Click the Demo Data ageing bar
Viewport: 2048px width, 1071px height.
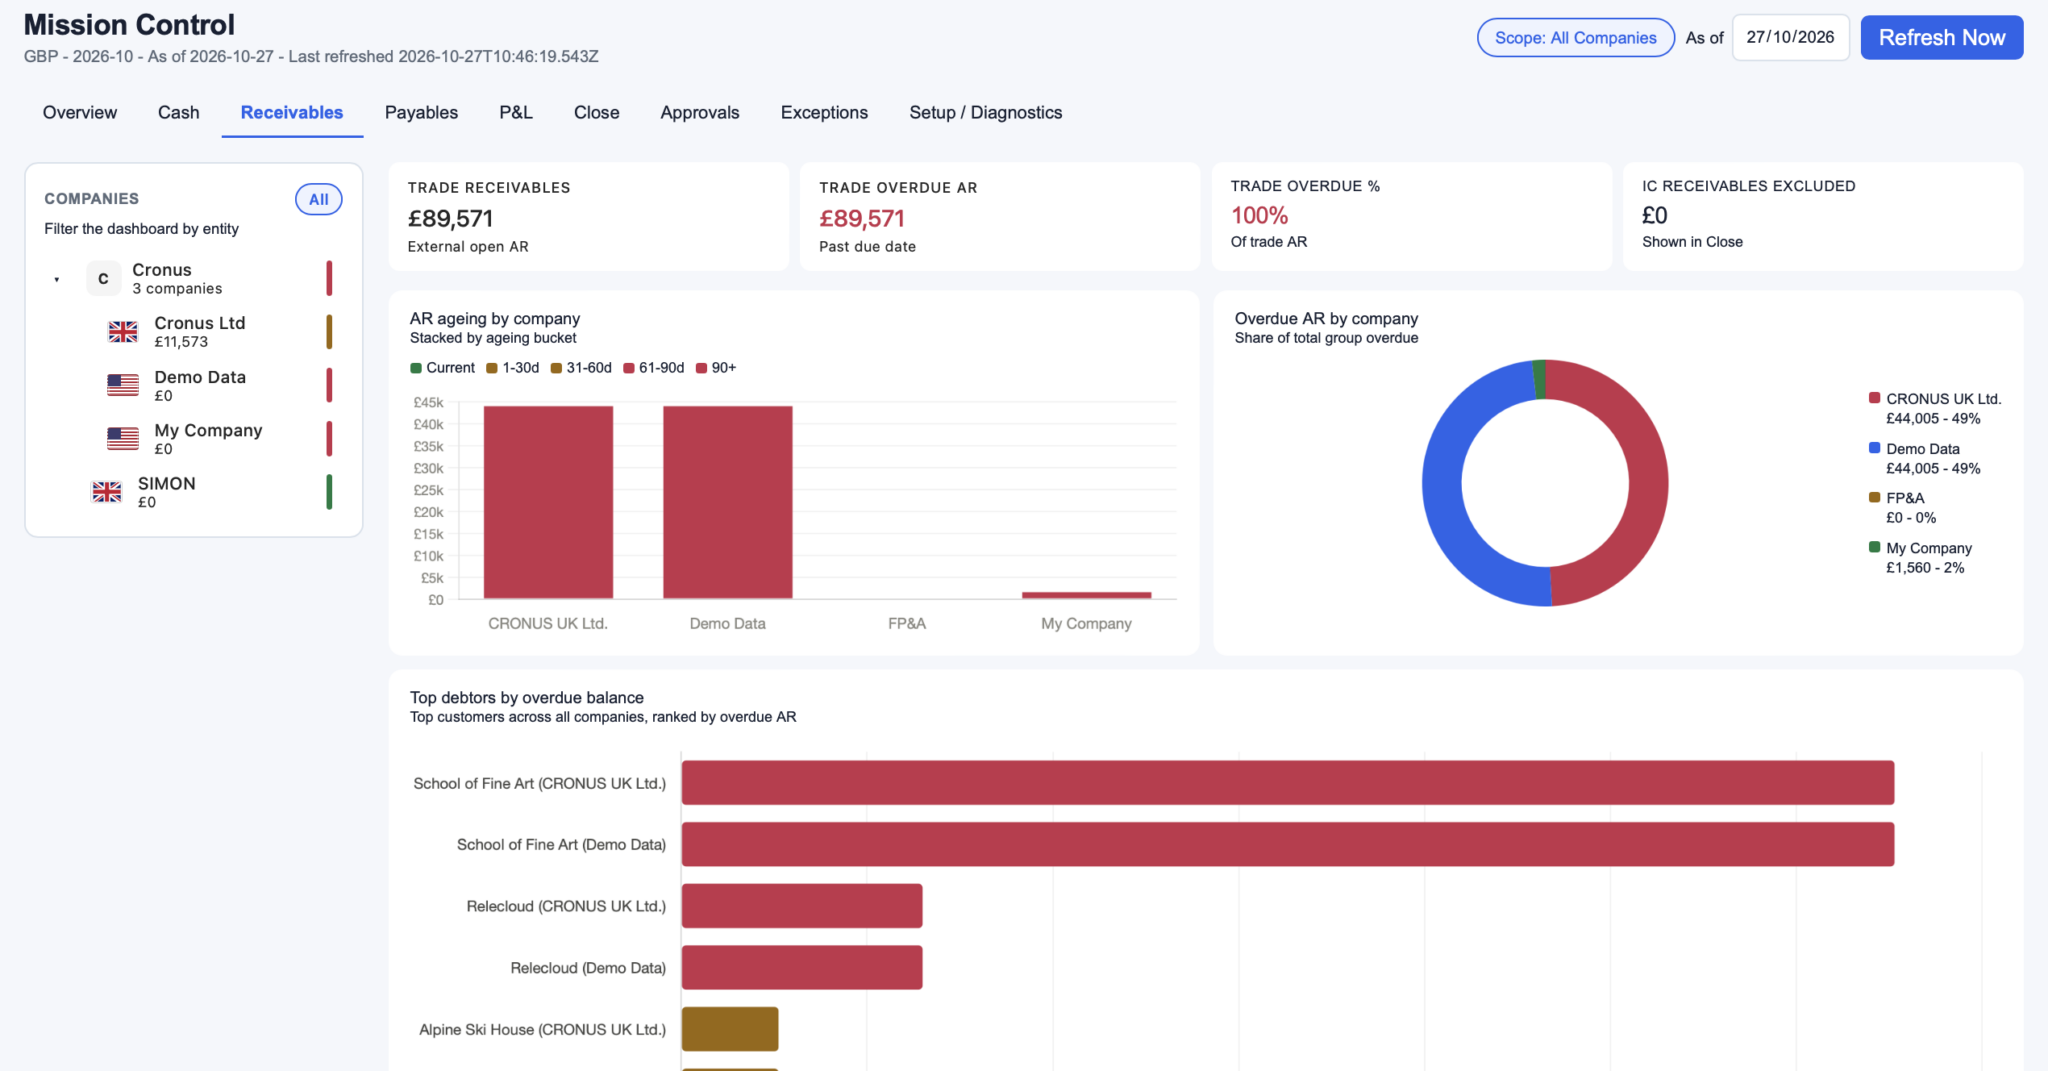tap(728, 502)
